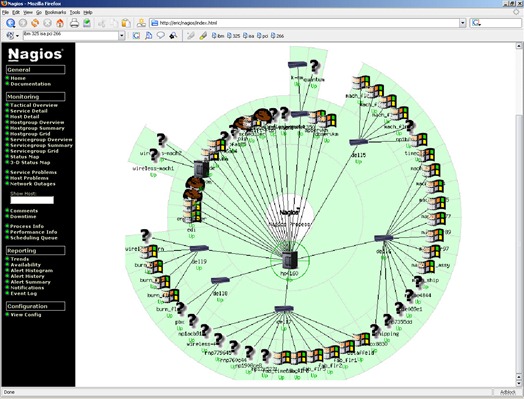Click the search site icon in Google toolbar
Viewport: 524px width, 399px height.
(x=148, y=35)
